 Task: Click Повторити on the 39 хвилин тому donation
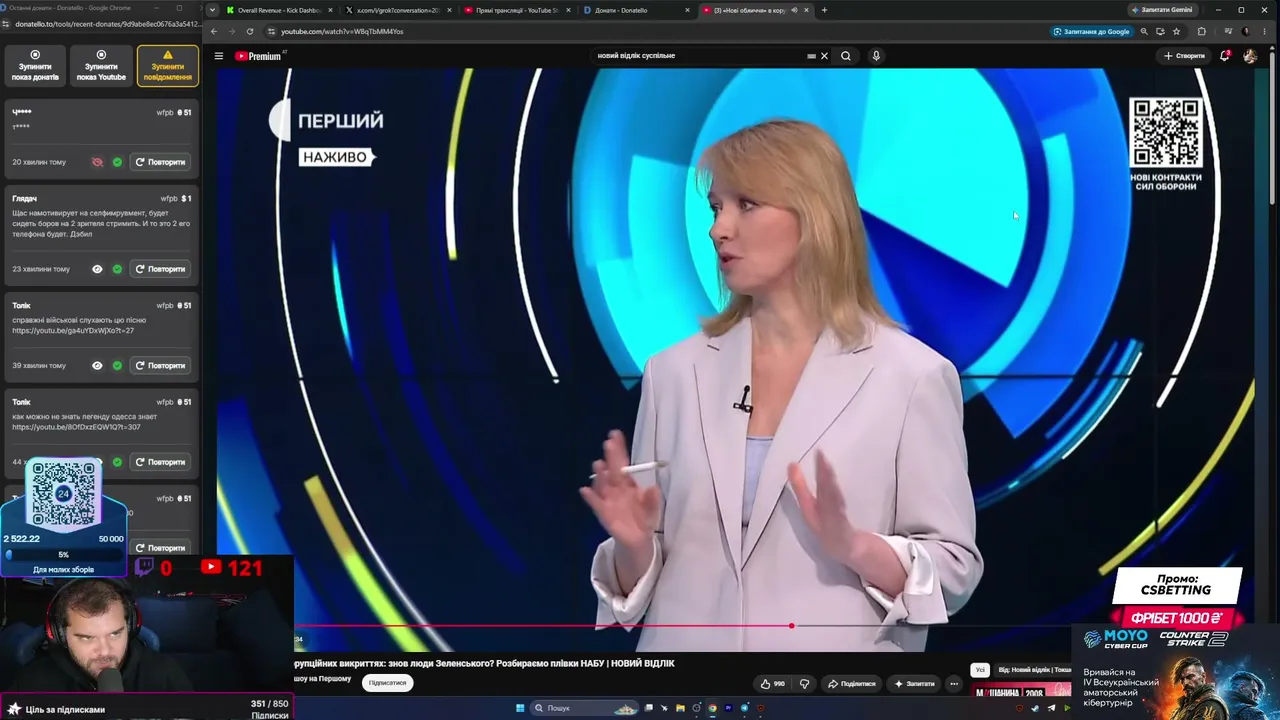[160, 365]
